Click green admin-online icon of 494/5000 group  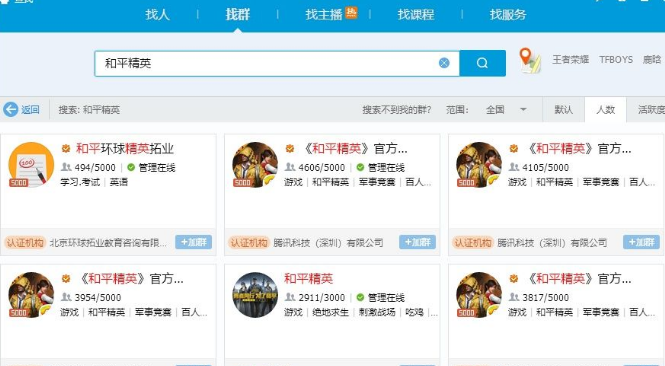coord(131,168)
